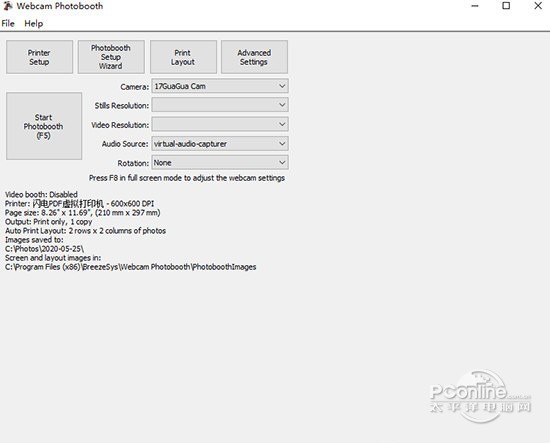Screen dimensions: 550x443
Task: Click the Printer Setup button
Action: (x=39, y=57)
